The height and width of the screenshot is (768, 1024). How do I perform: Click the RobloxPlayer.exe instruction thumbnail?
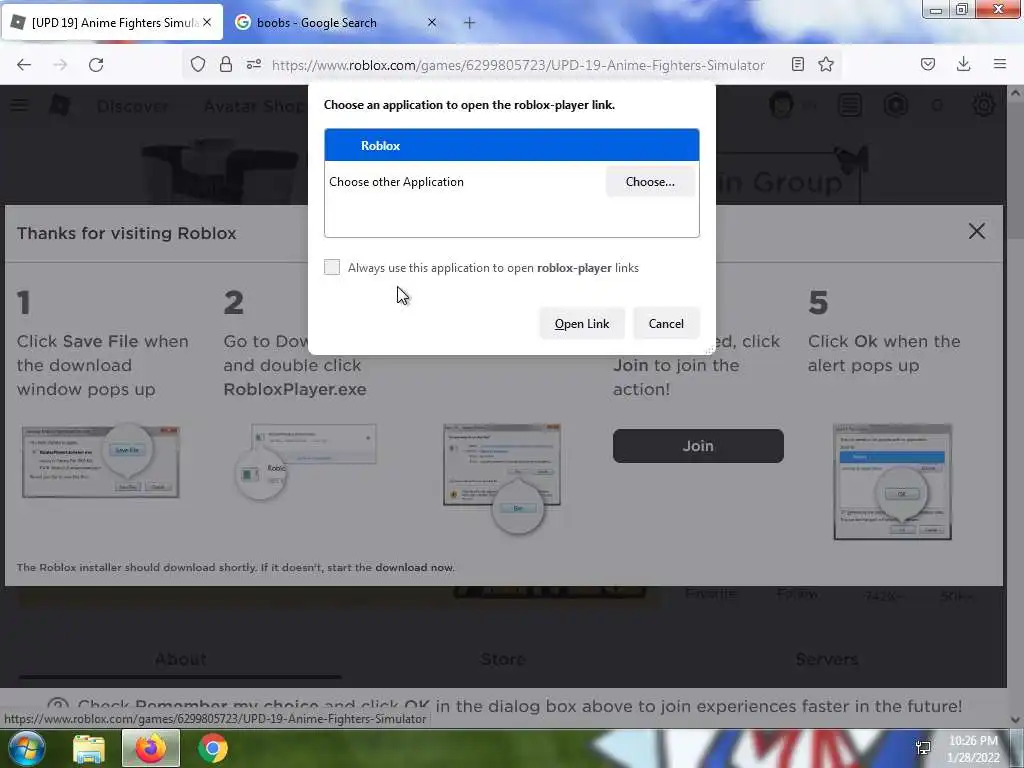(x=306, y=461)
